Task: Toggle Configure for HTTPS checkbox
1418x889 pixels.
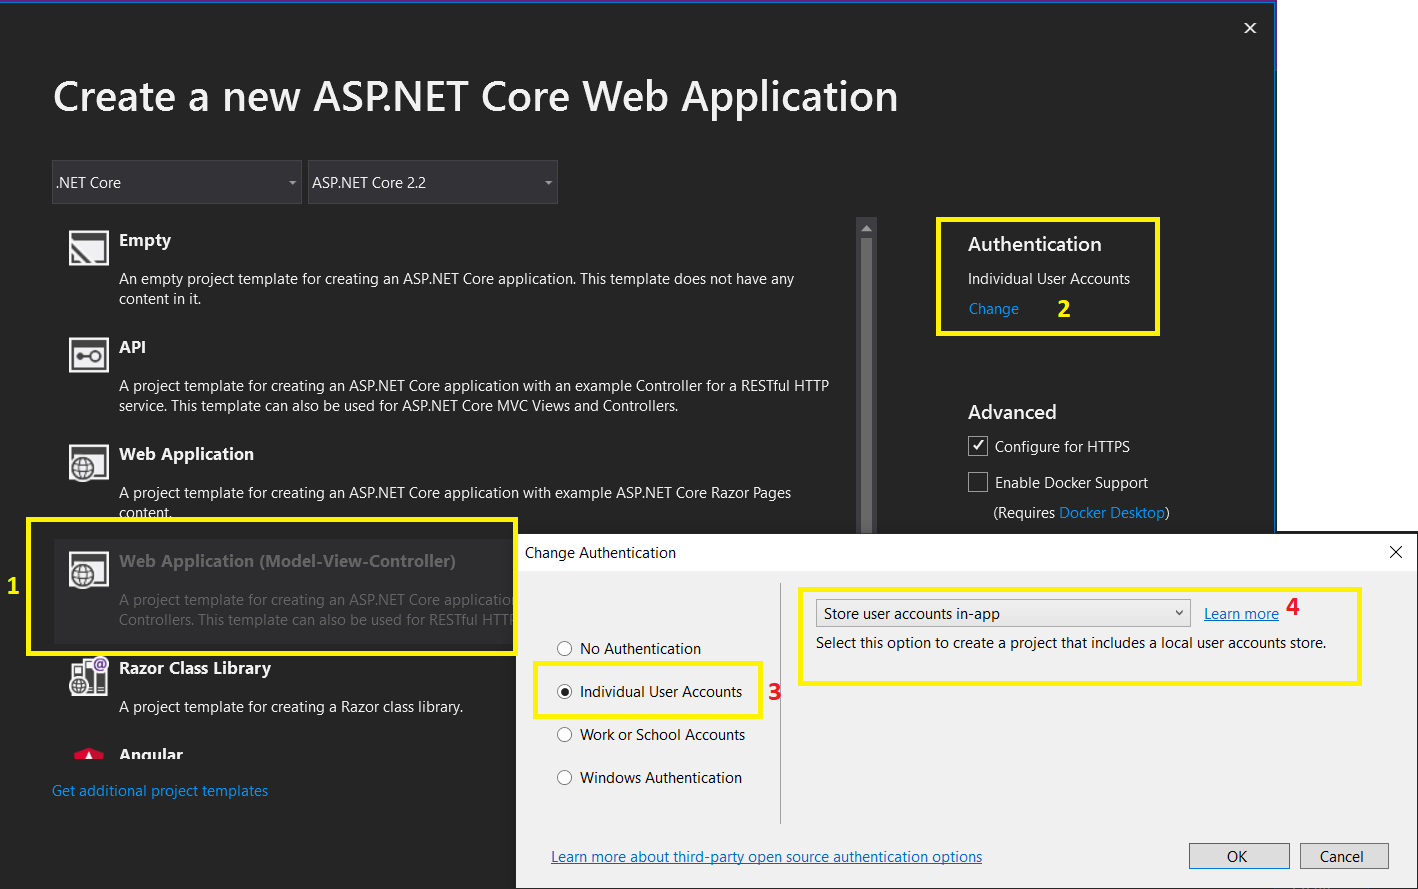Action: click(978, 446)
